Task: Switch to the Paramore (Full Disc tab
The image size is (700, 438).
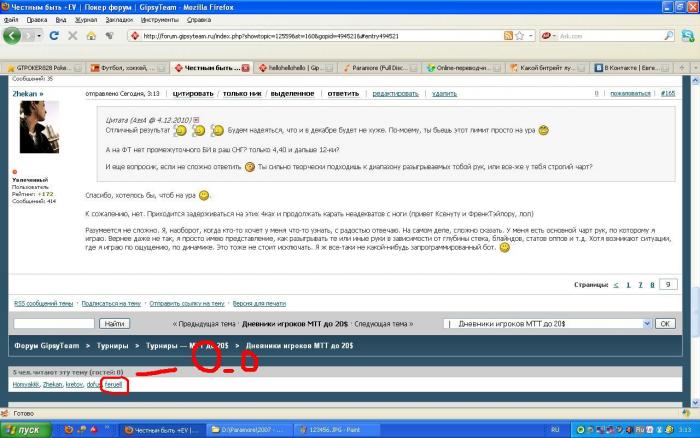Action: point(379,68)
